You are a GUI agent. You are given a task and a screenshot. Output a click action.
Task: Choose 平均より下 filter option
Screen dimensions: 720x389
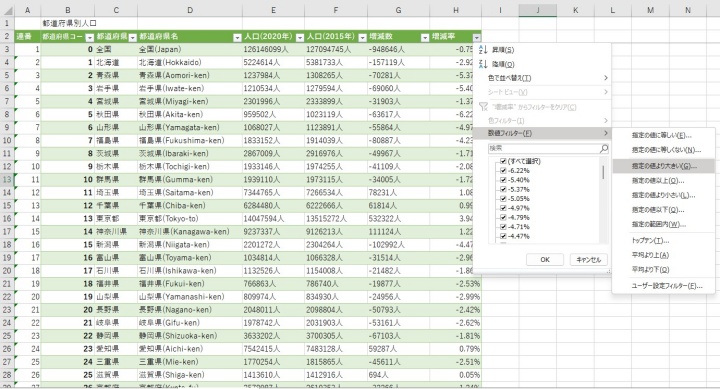pos(664,270)
